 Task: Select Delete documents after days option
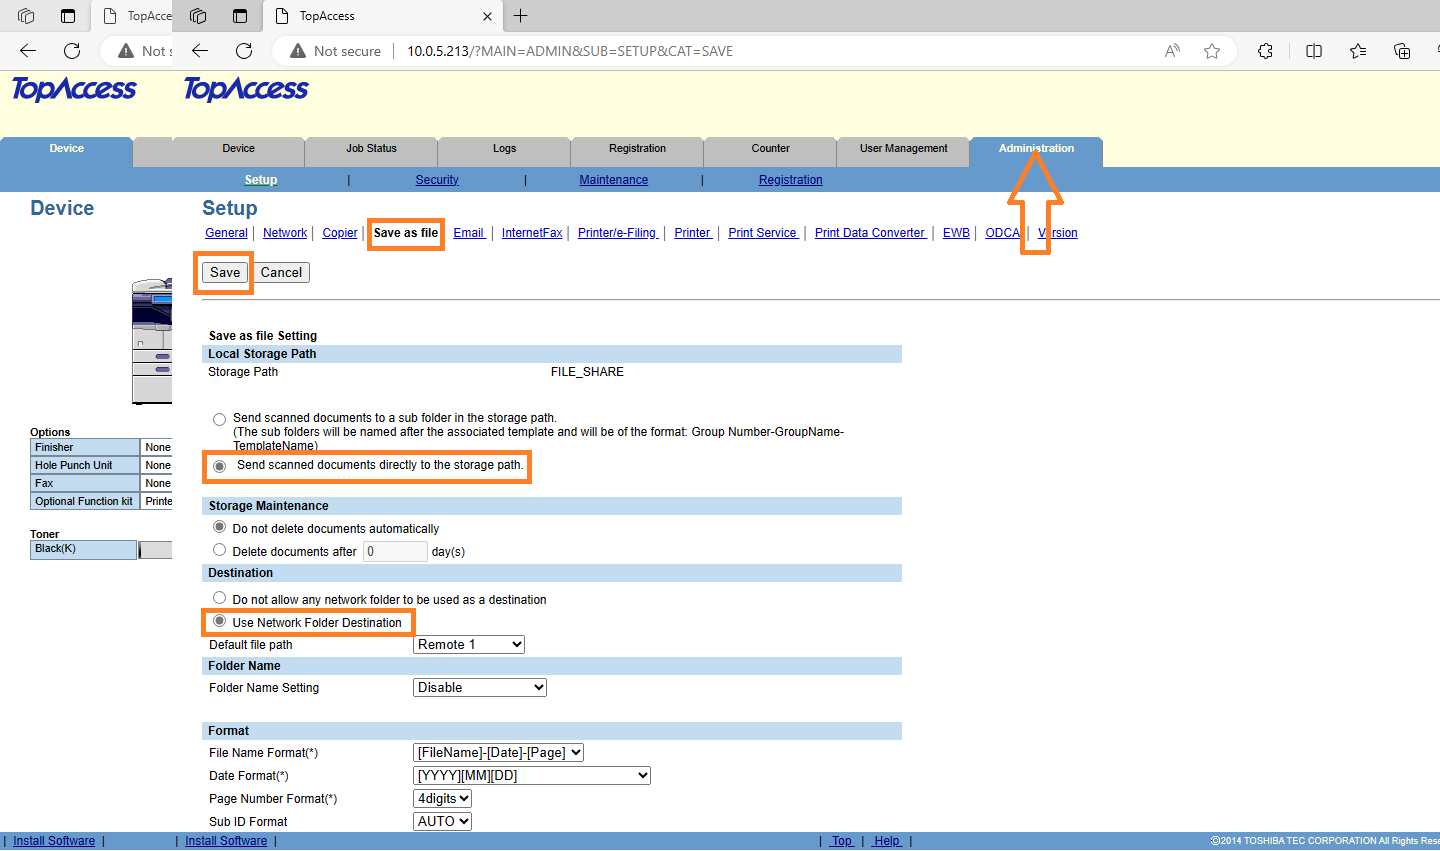coord(219,550)
